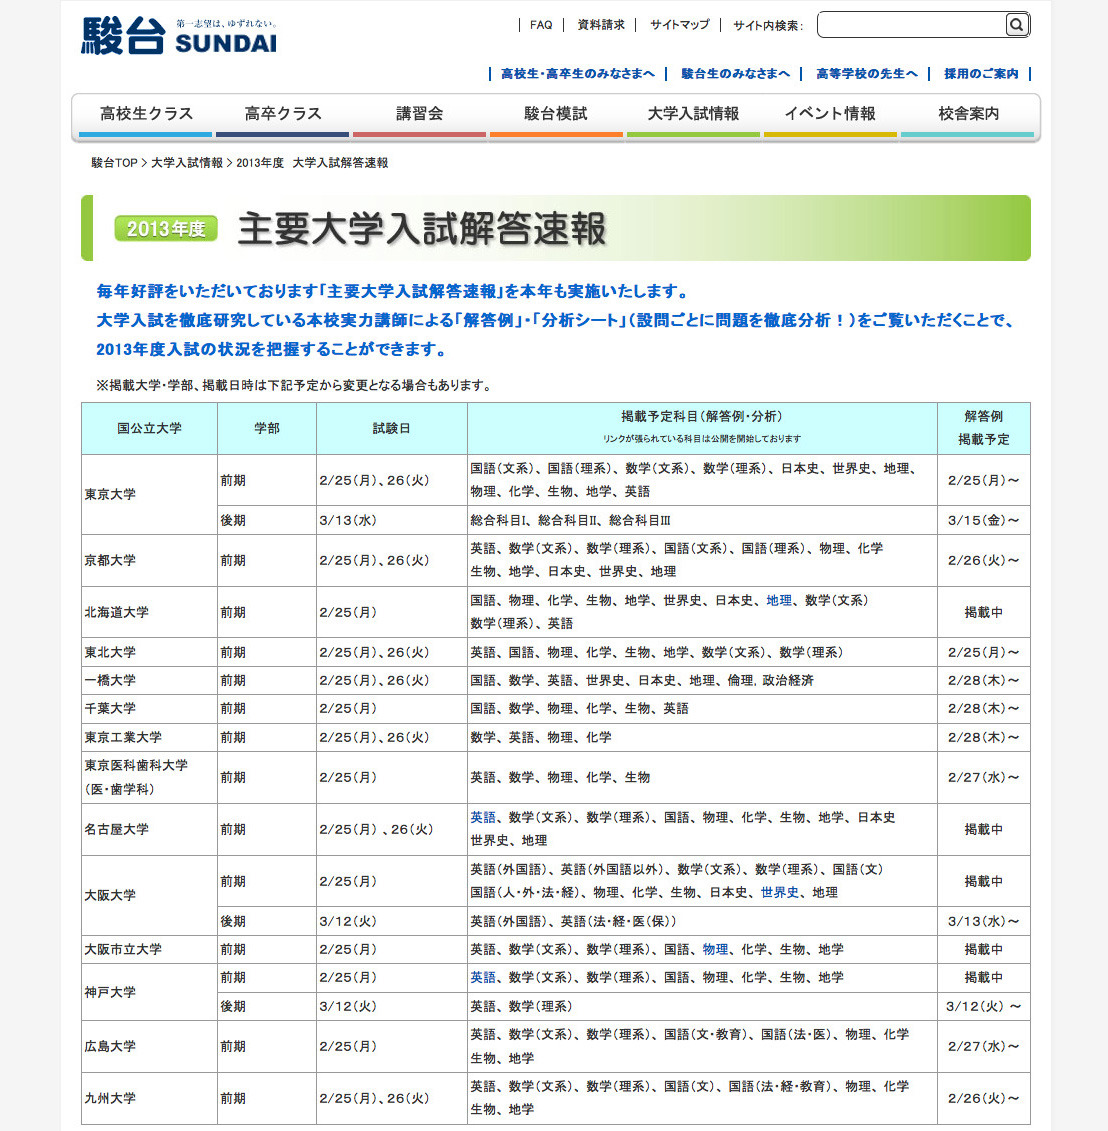Focus the site search input field
The width and height of the screenshot is (1108, 1131).
point(912,25)
